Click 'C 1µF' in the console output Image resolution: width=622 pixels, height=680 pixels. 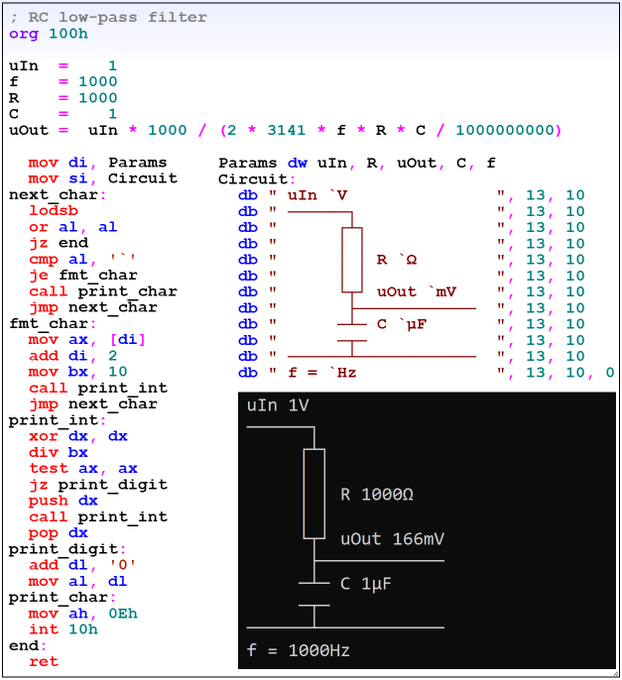tap(366, 584)
